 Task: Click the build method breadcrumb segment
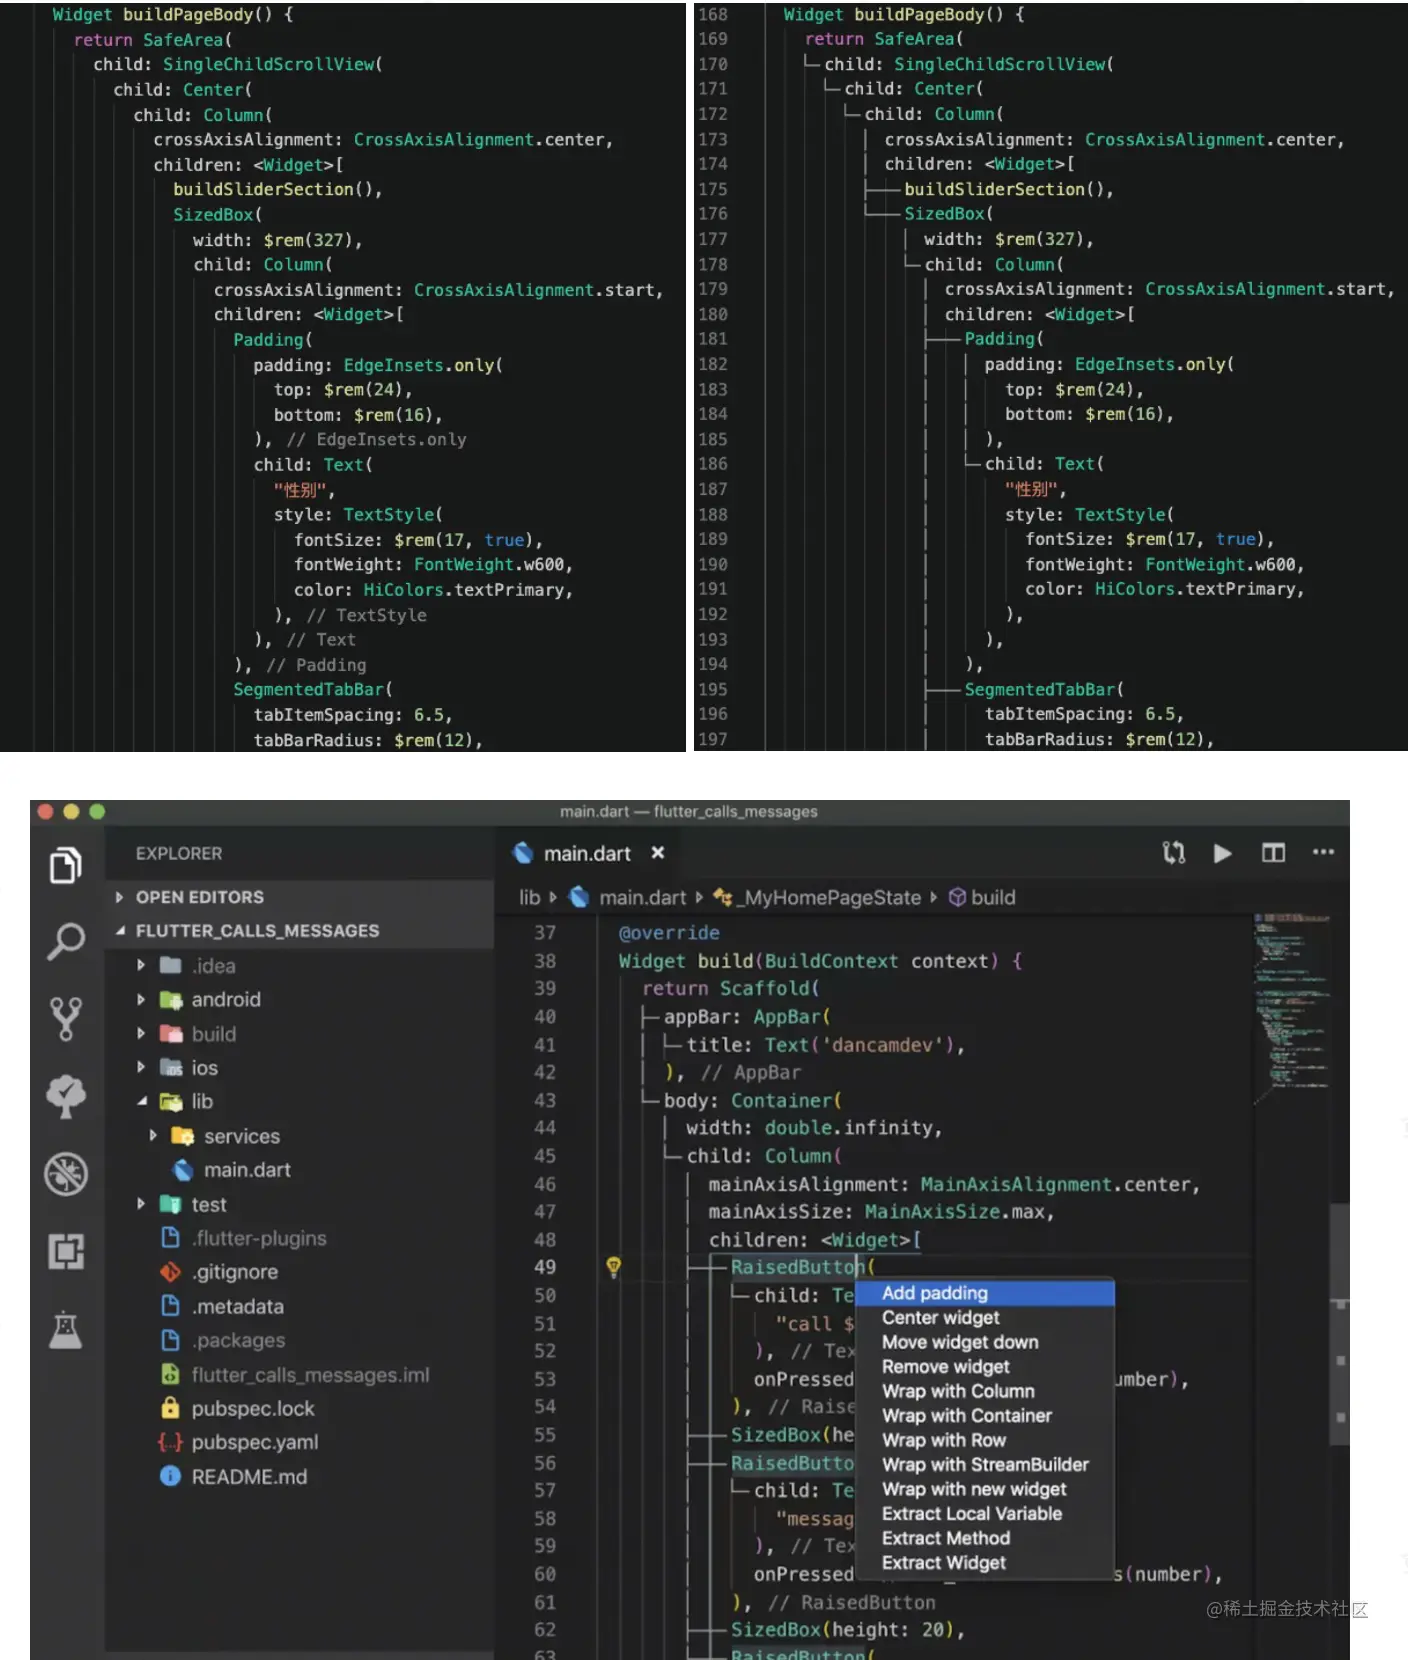(992, 897)
